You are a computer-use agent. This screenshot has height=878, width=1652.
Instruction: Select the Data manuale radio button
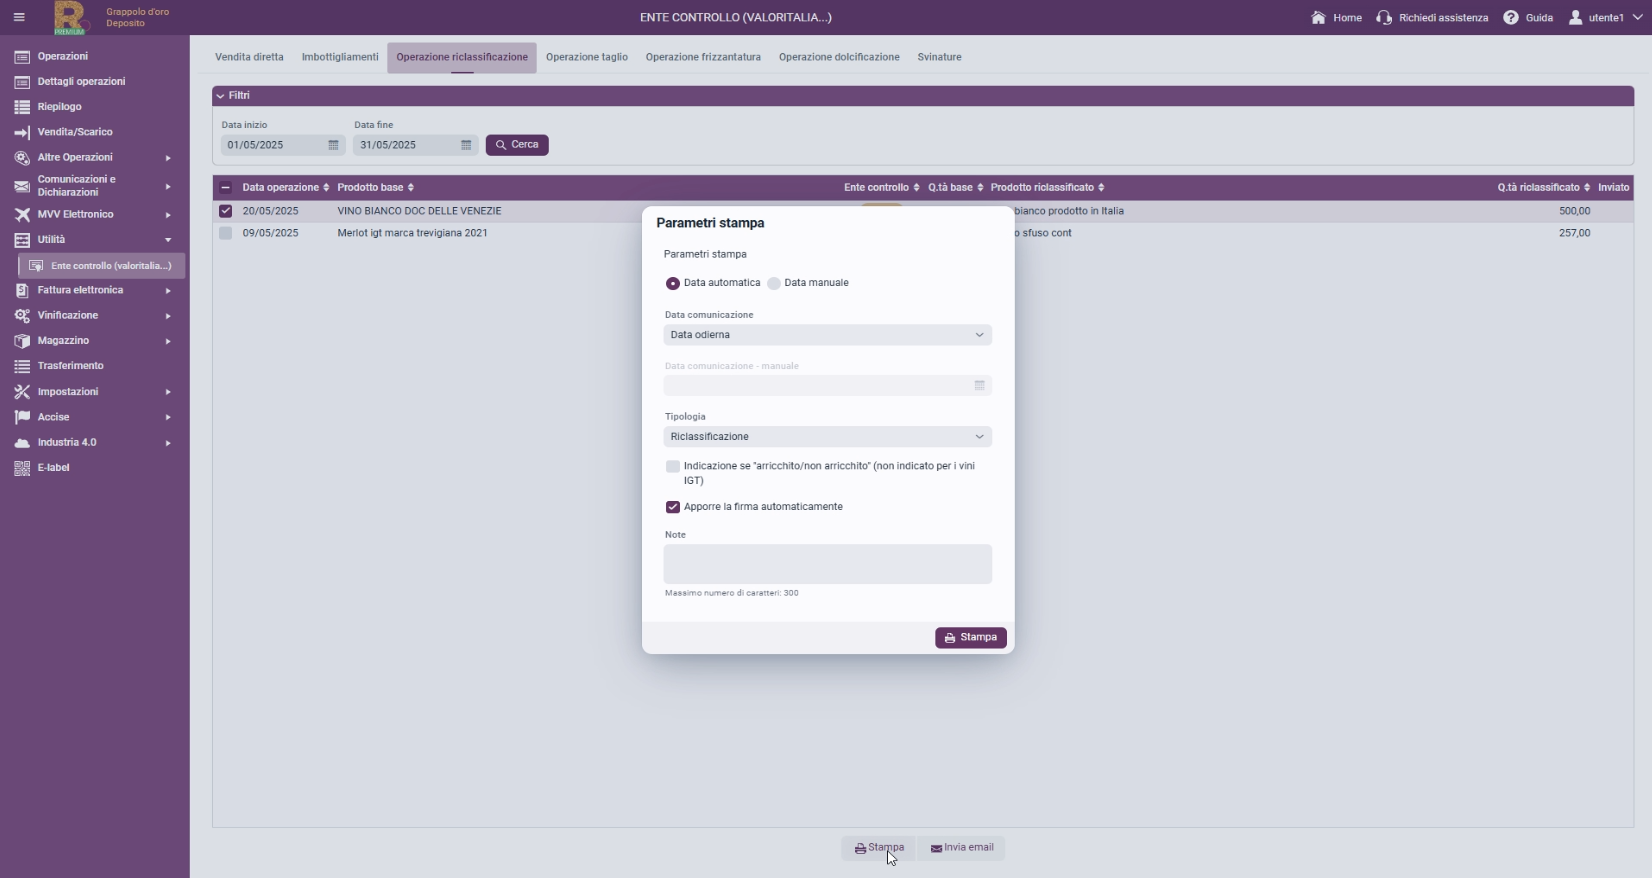774,283
